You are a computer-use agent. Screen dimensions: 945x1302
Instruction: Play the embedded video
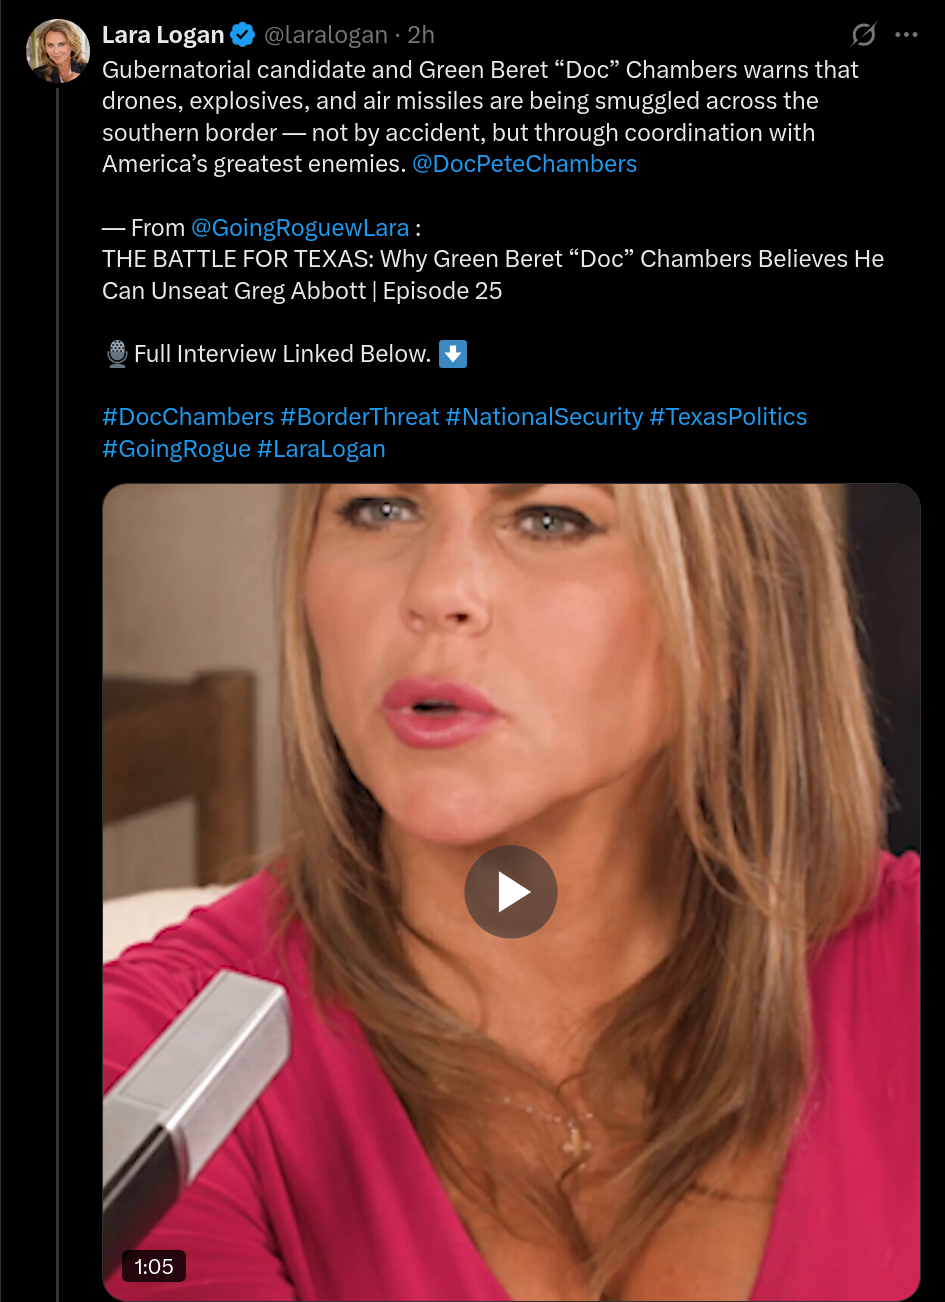tap(511, 892)
